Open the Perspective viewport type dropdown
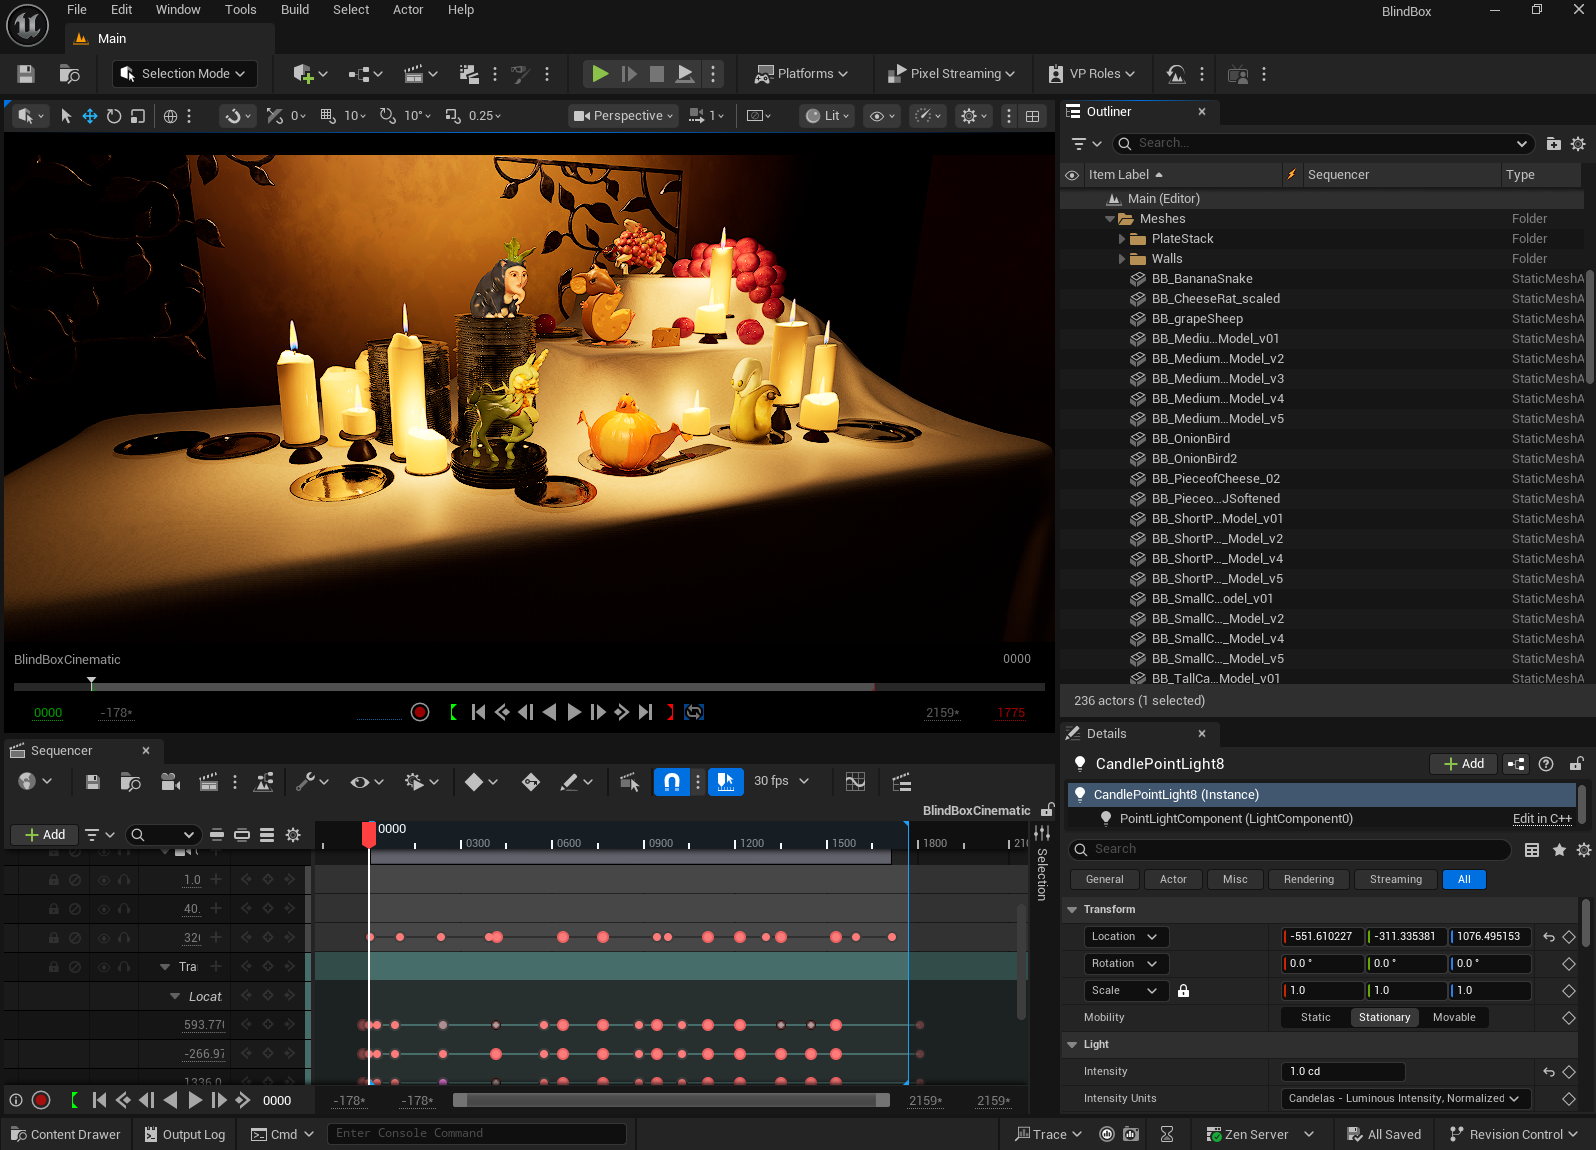This screenshot has width=1596, height=1150. (623, 116)
